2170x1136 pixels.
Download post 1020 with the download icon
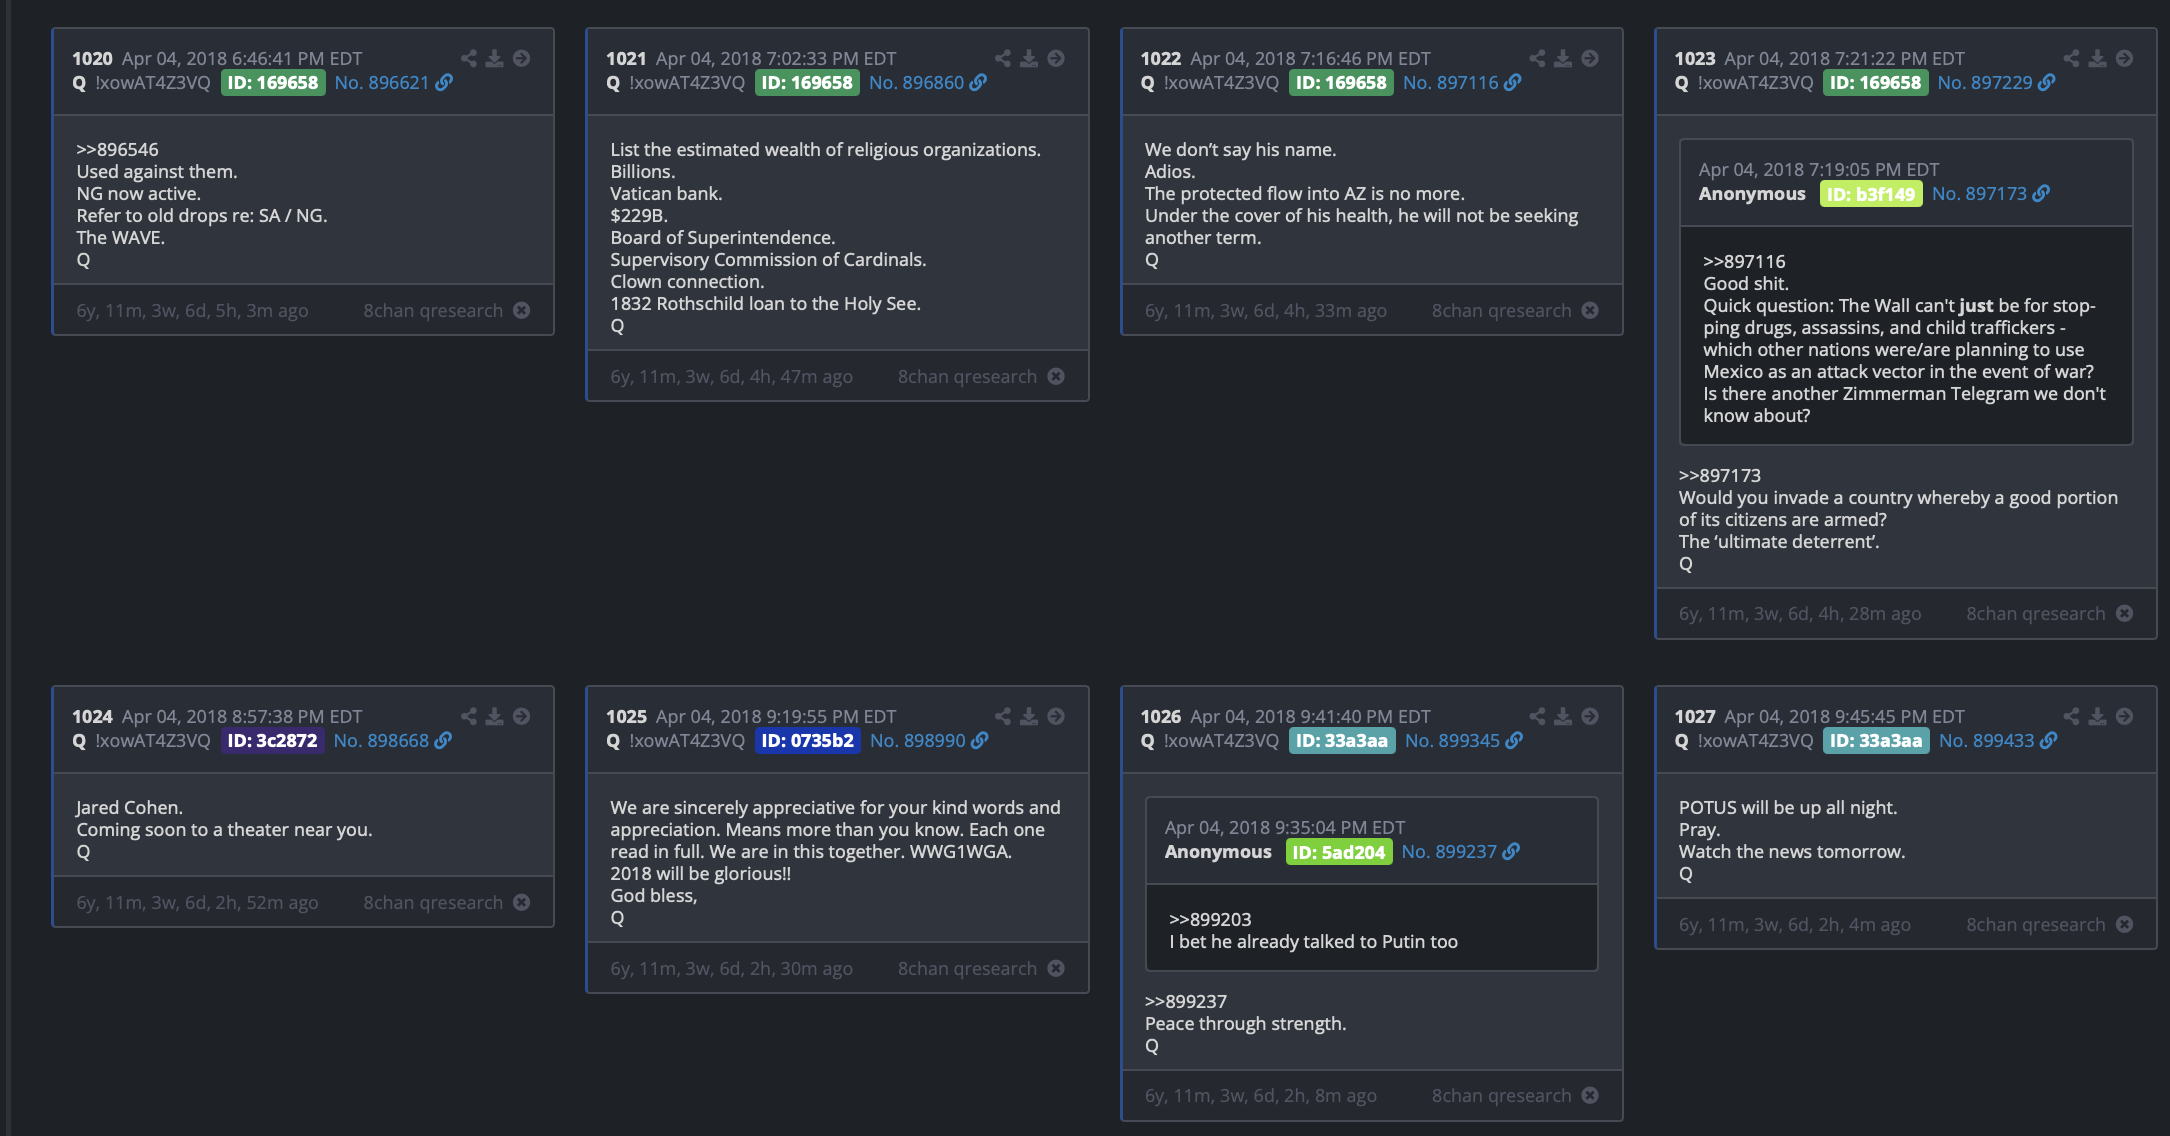pos(495,59)
